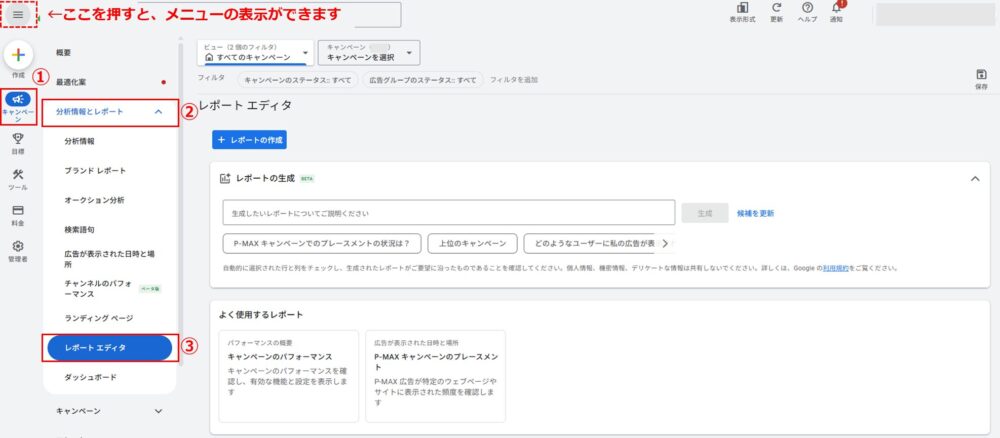This screenshot has height=438, width=1000.
Task: Open the ツール wrench icon
Action: (x=18, y=175)
